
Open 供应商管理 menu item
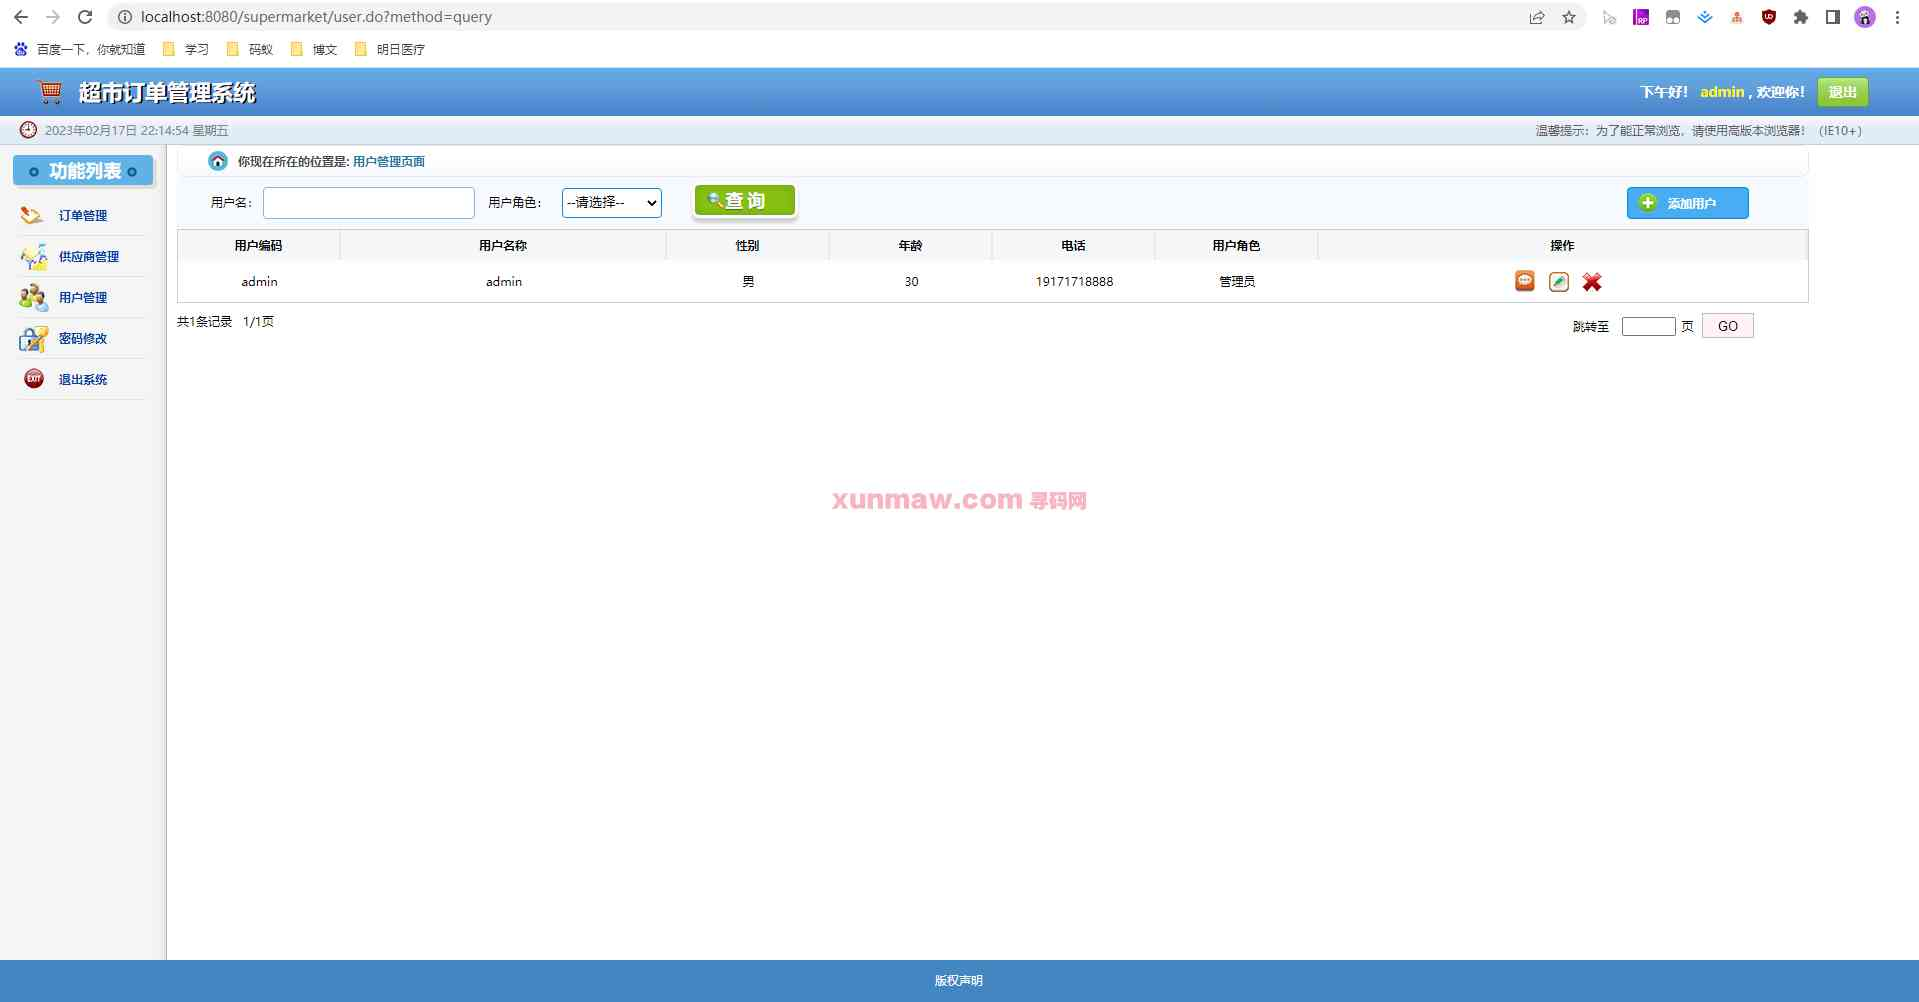[89, 257]
